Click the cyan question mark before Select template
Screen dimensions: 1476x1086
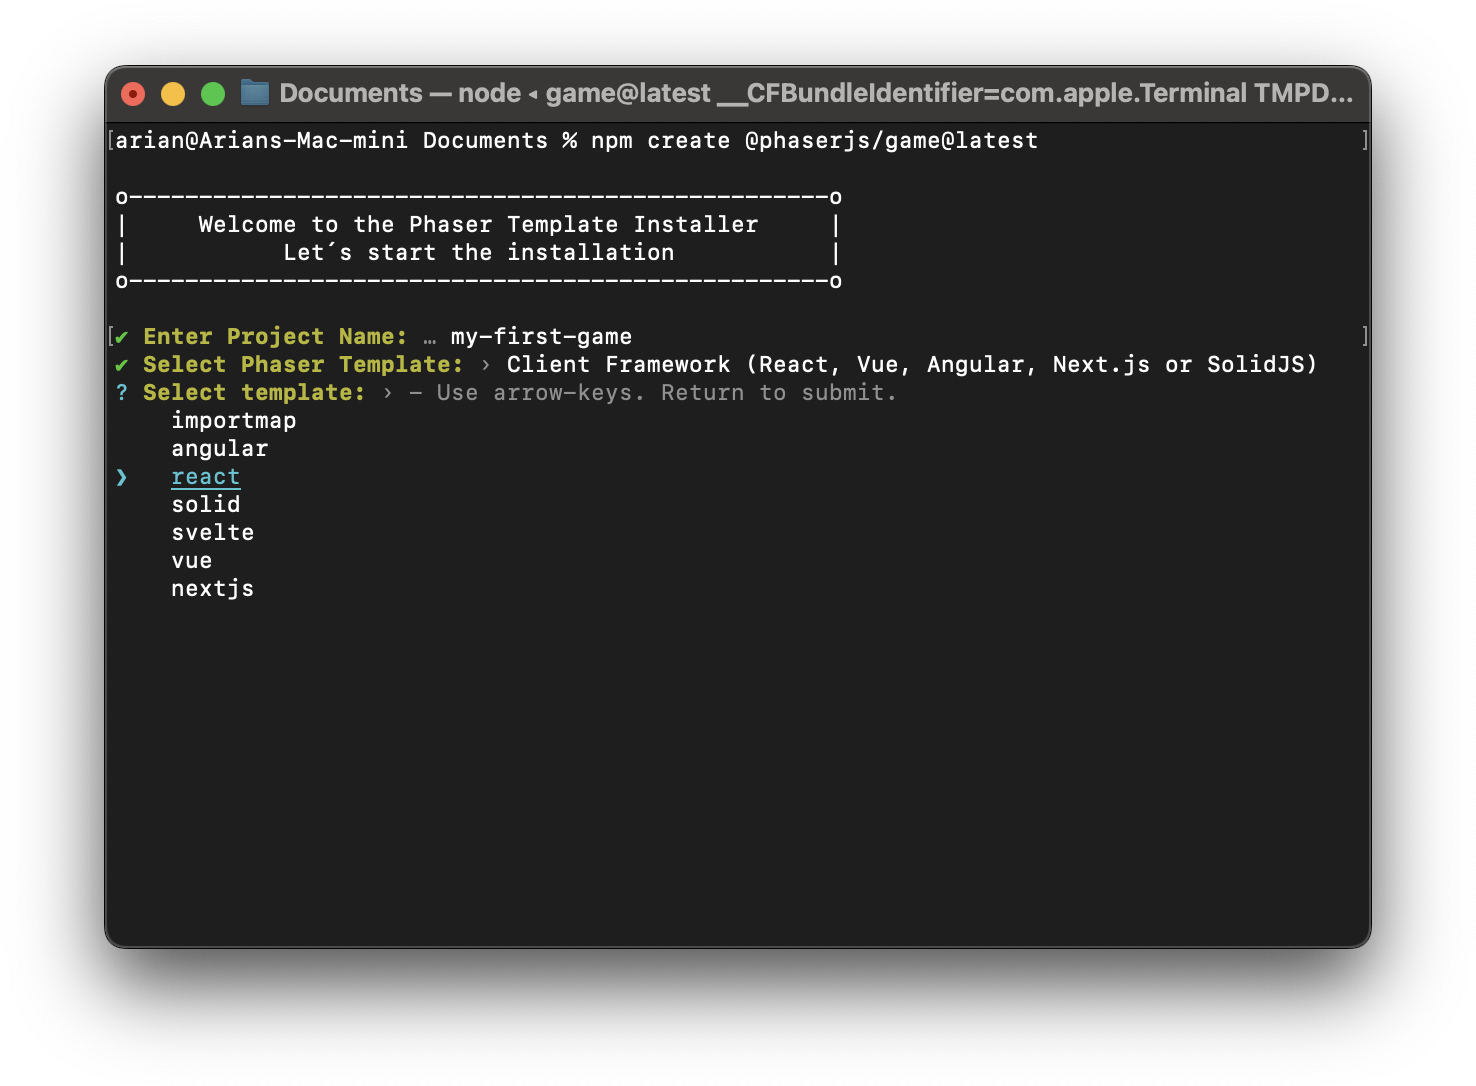pyautogui.click(x=121, y=393)
